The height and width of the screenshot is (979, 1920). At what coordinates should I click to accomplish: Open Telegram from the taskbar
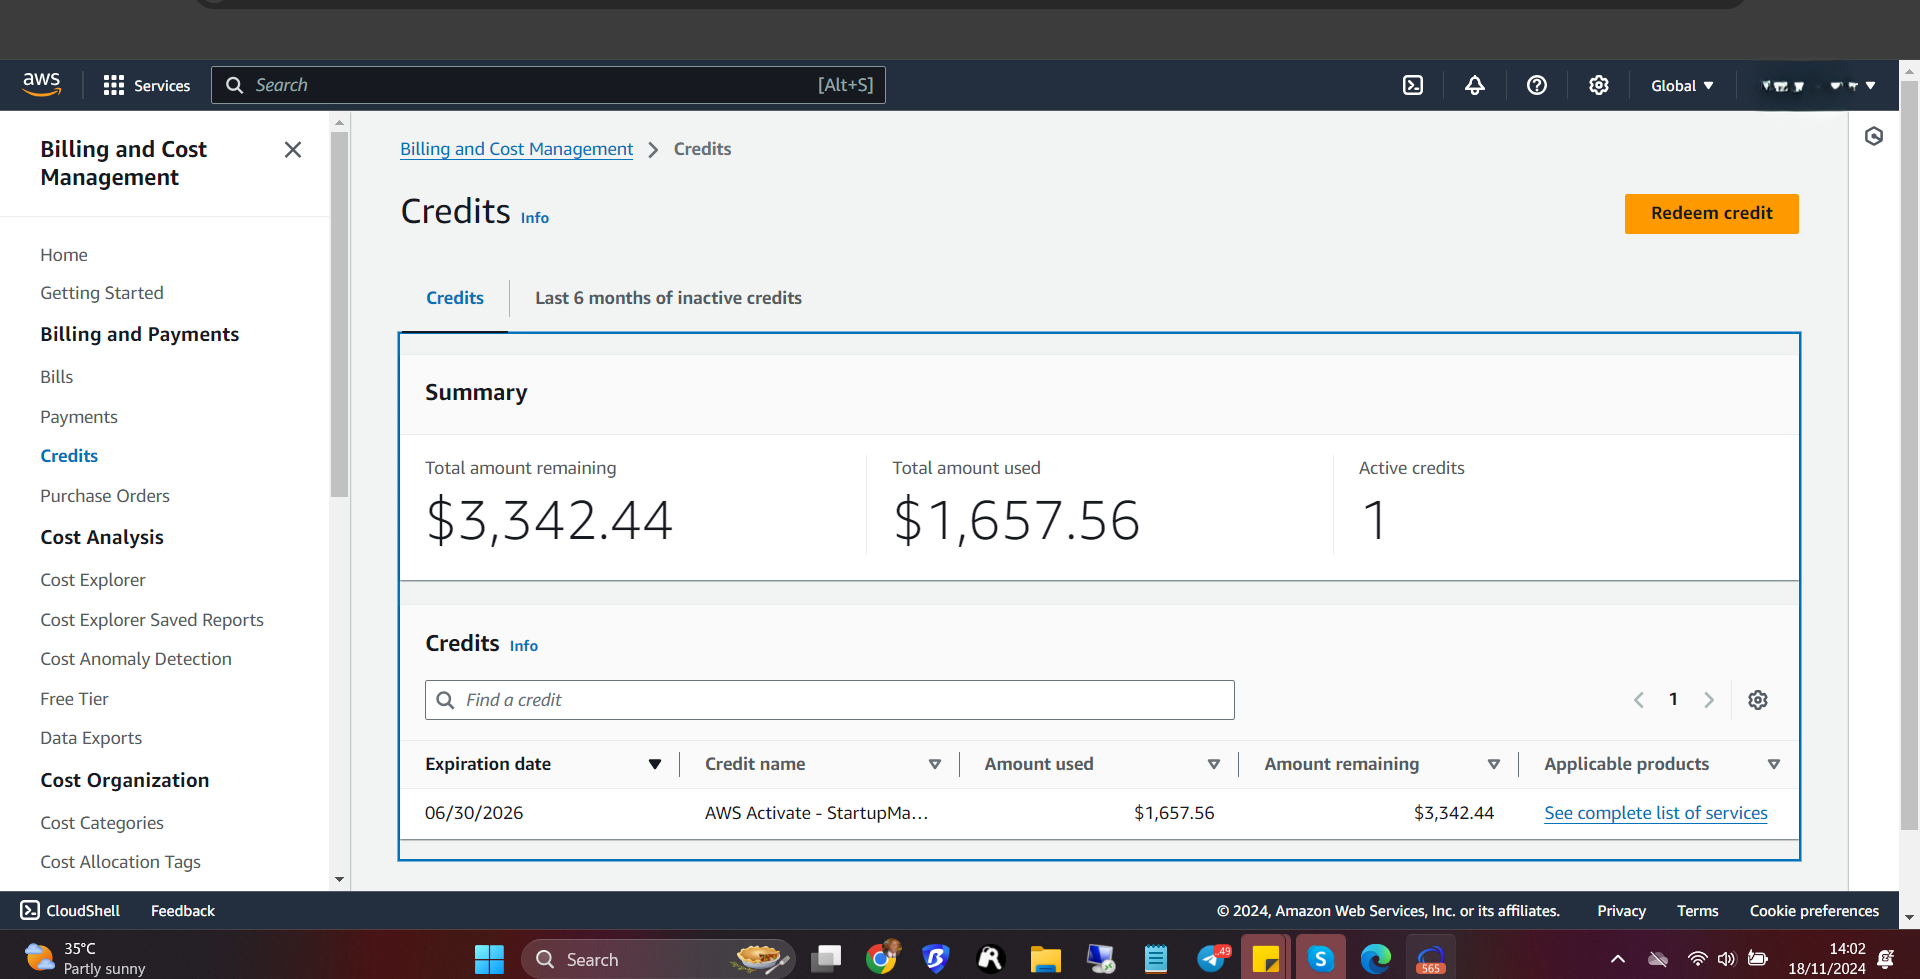[x=1212, y=959]
